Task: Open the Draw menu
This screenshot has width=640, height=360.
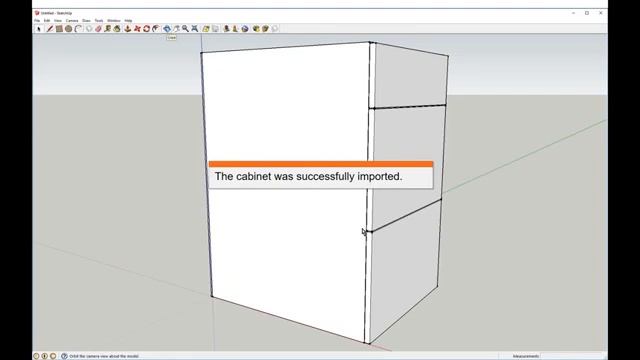Action: (x=86, y=20)
